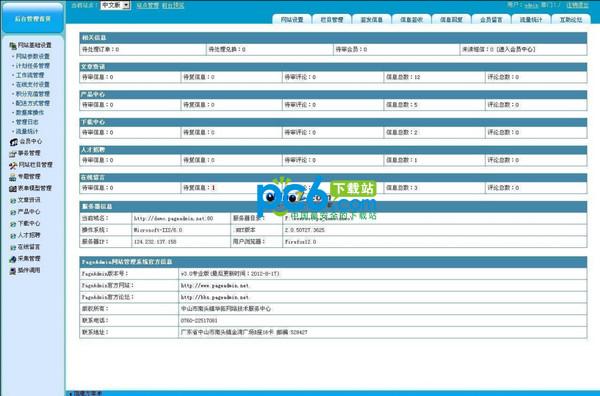600x396 pixels.
Task: Click the Firefox12.0 browser value
Action: click(x=300, y=242)
